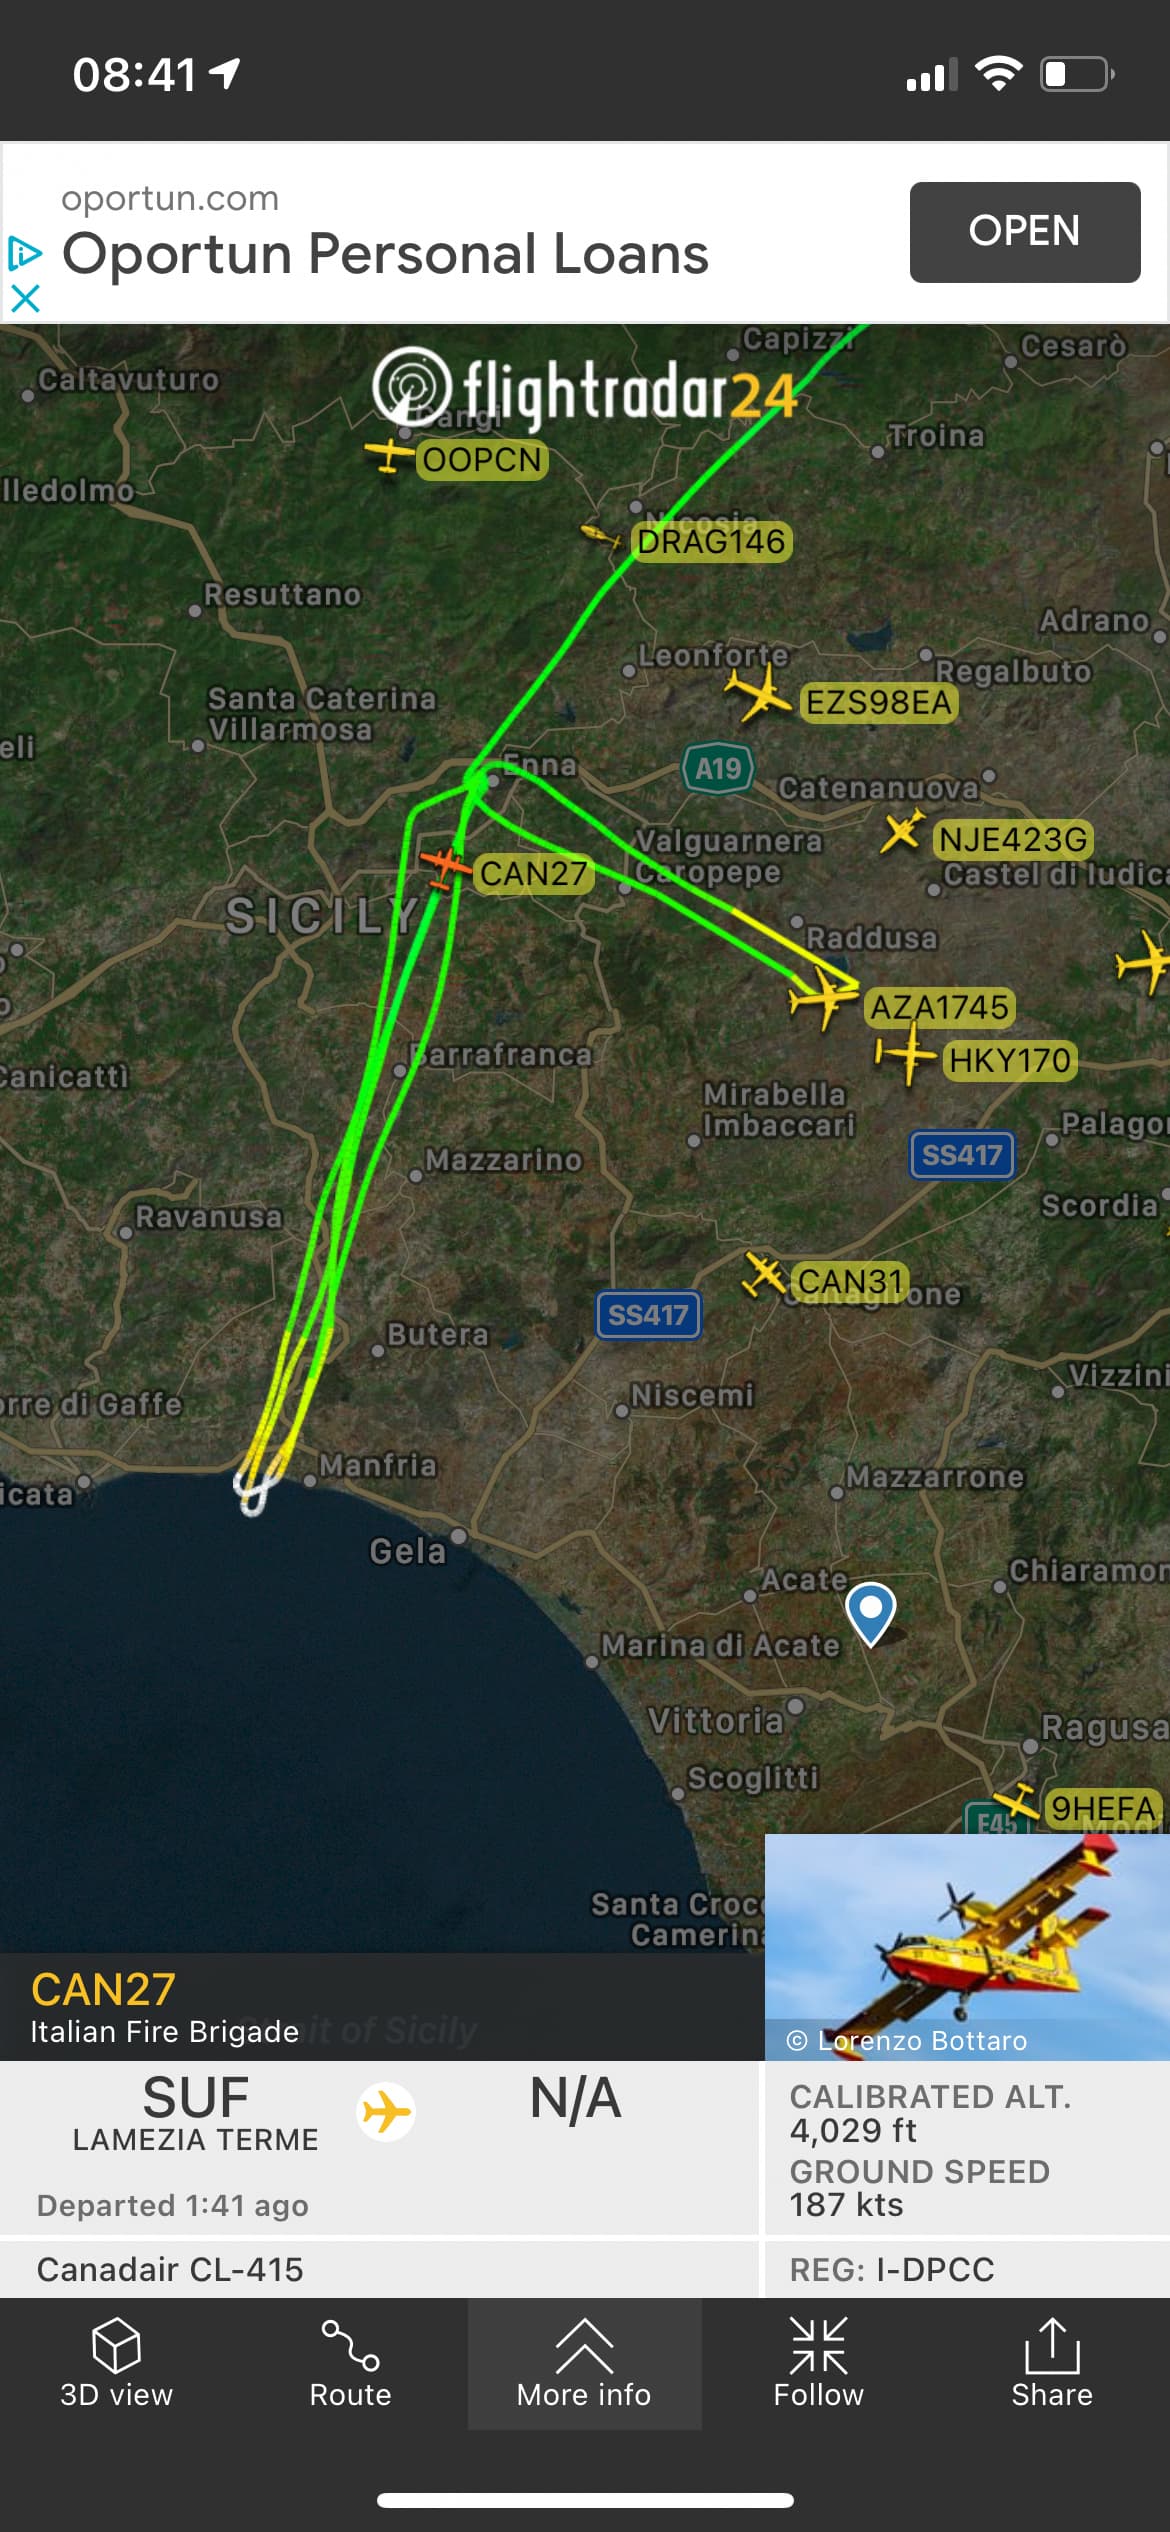1170x2532 pixels.
Task: Tap the EZS98EA plane icon
Action: coord(759,694)
